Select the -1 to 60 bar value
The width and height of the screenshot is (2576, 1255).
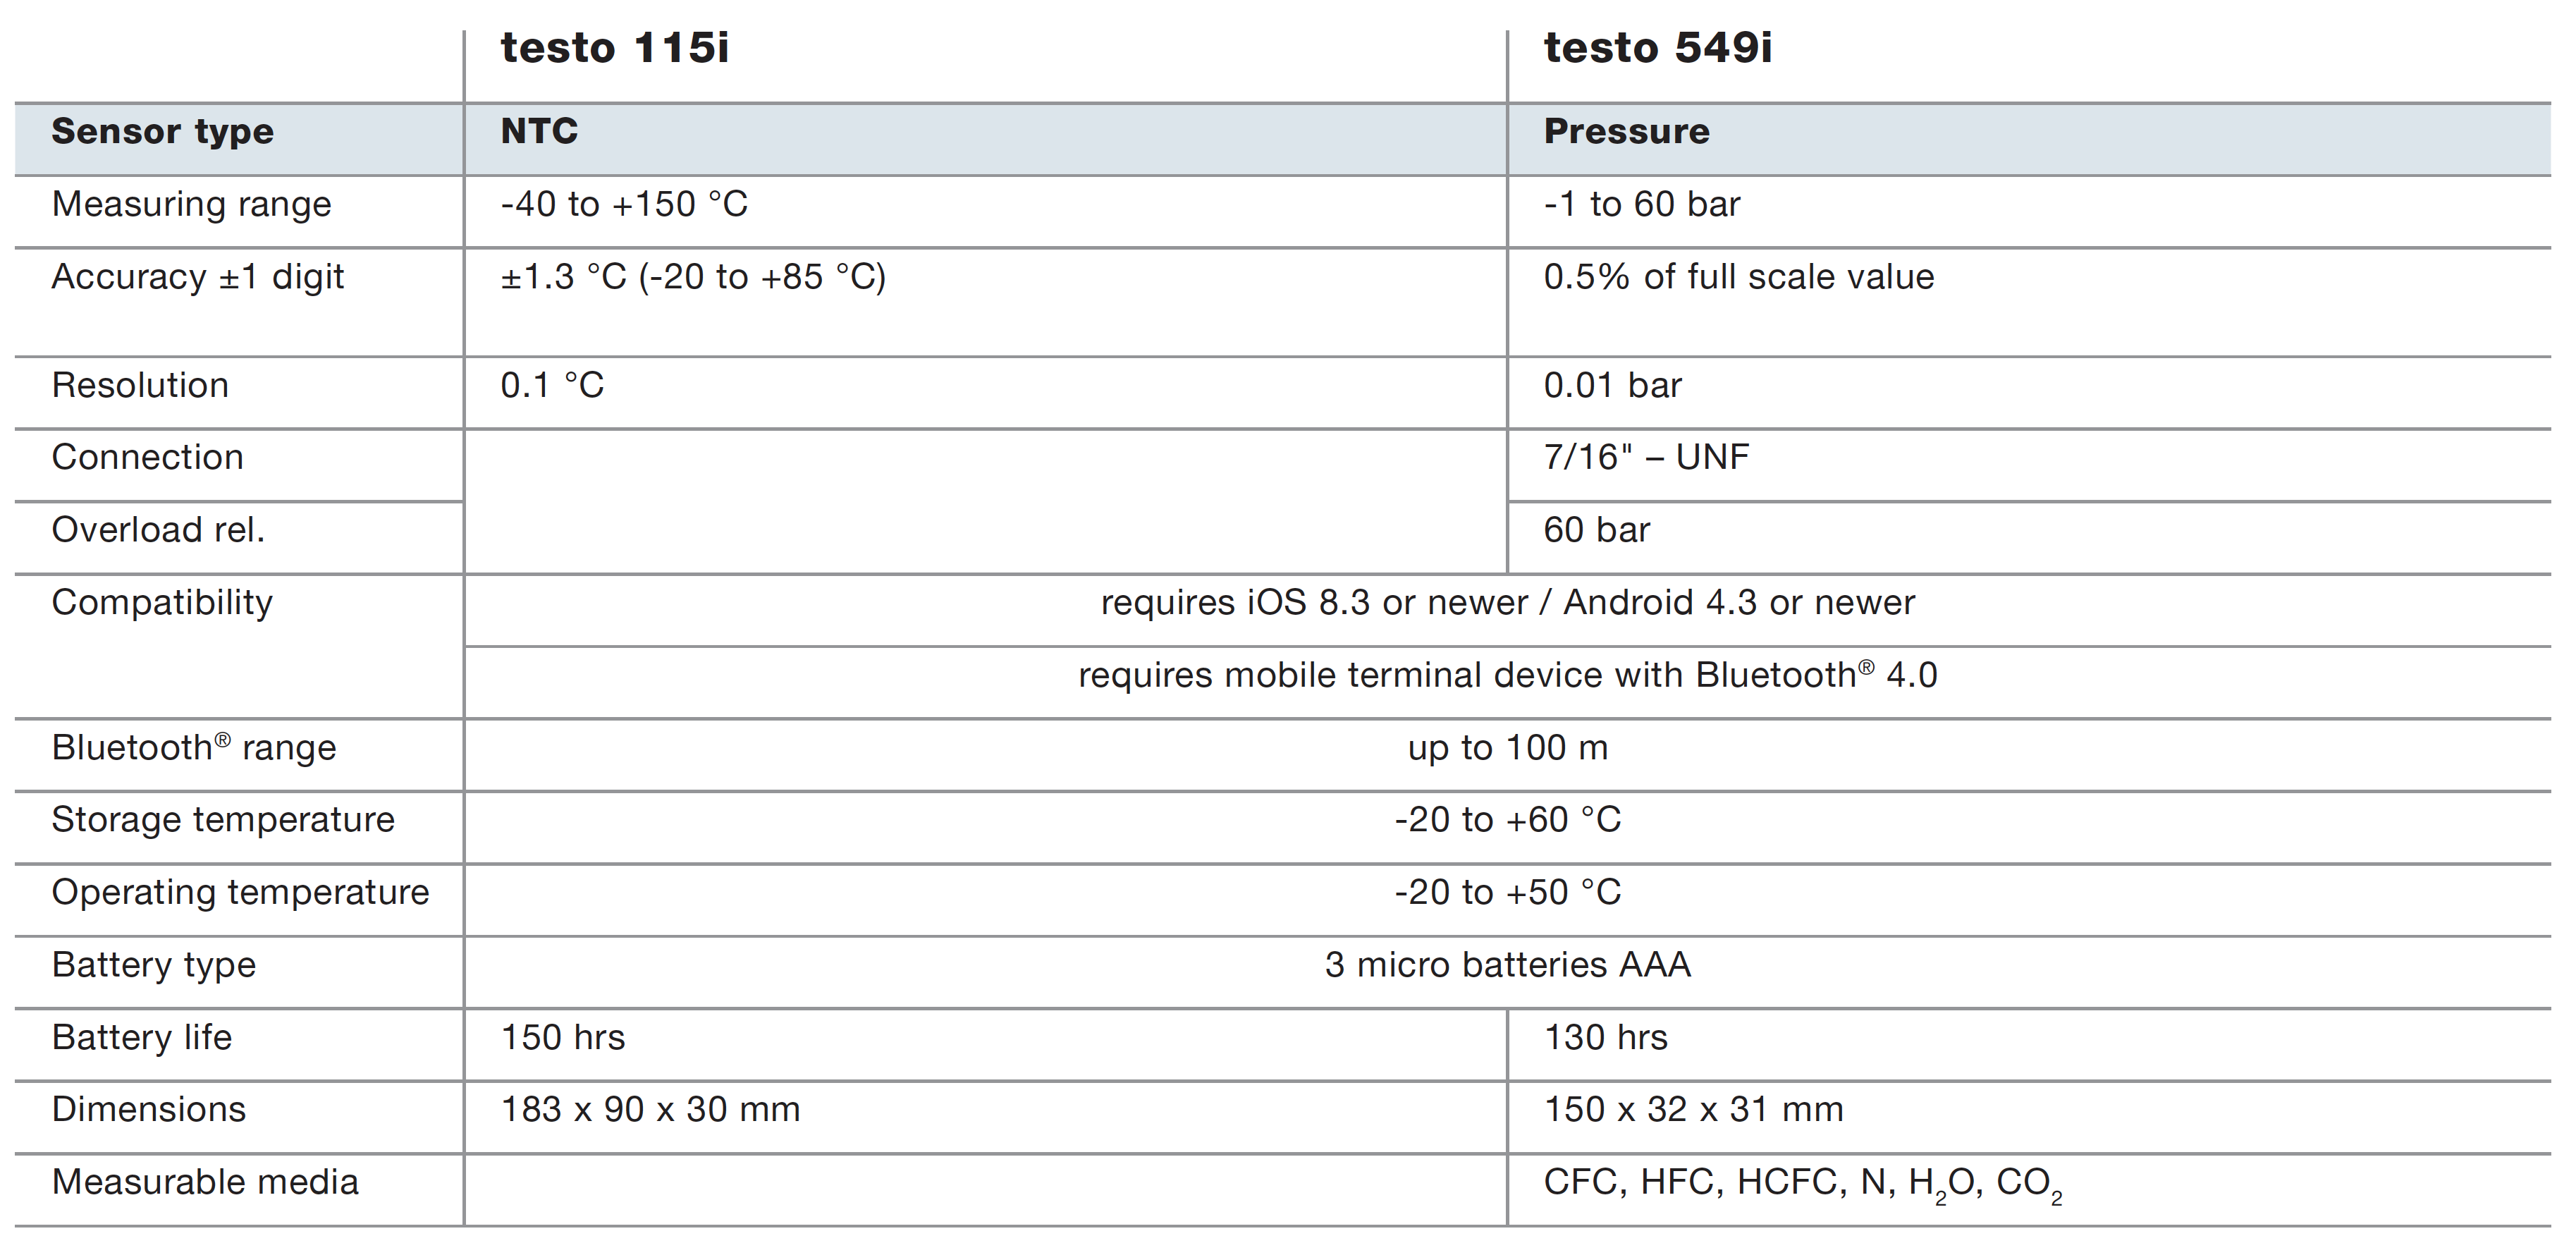point(1641,204)
